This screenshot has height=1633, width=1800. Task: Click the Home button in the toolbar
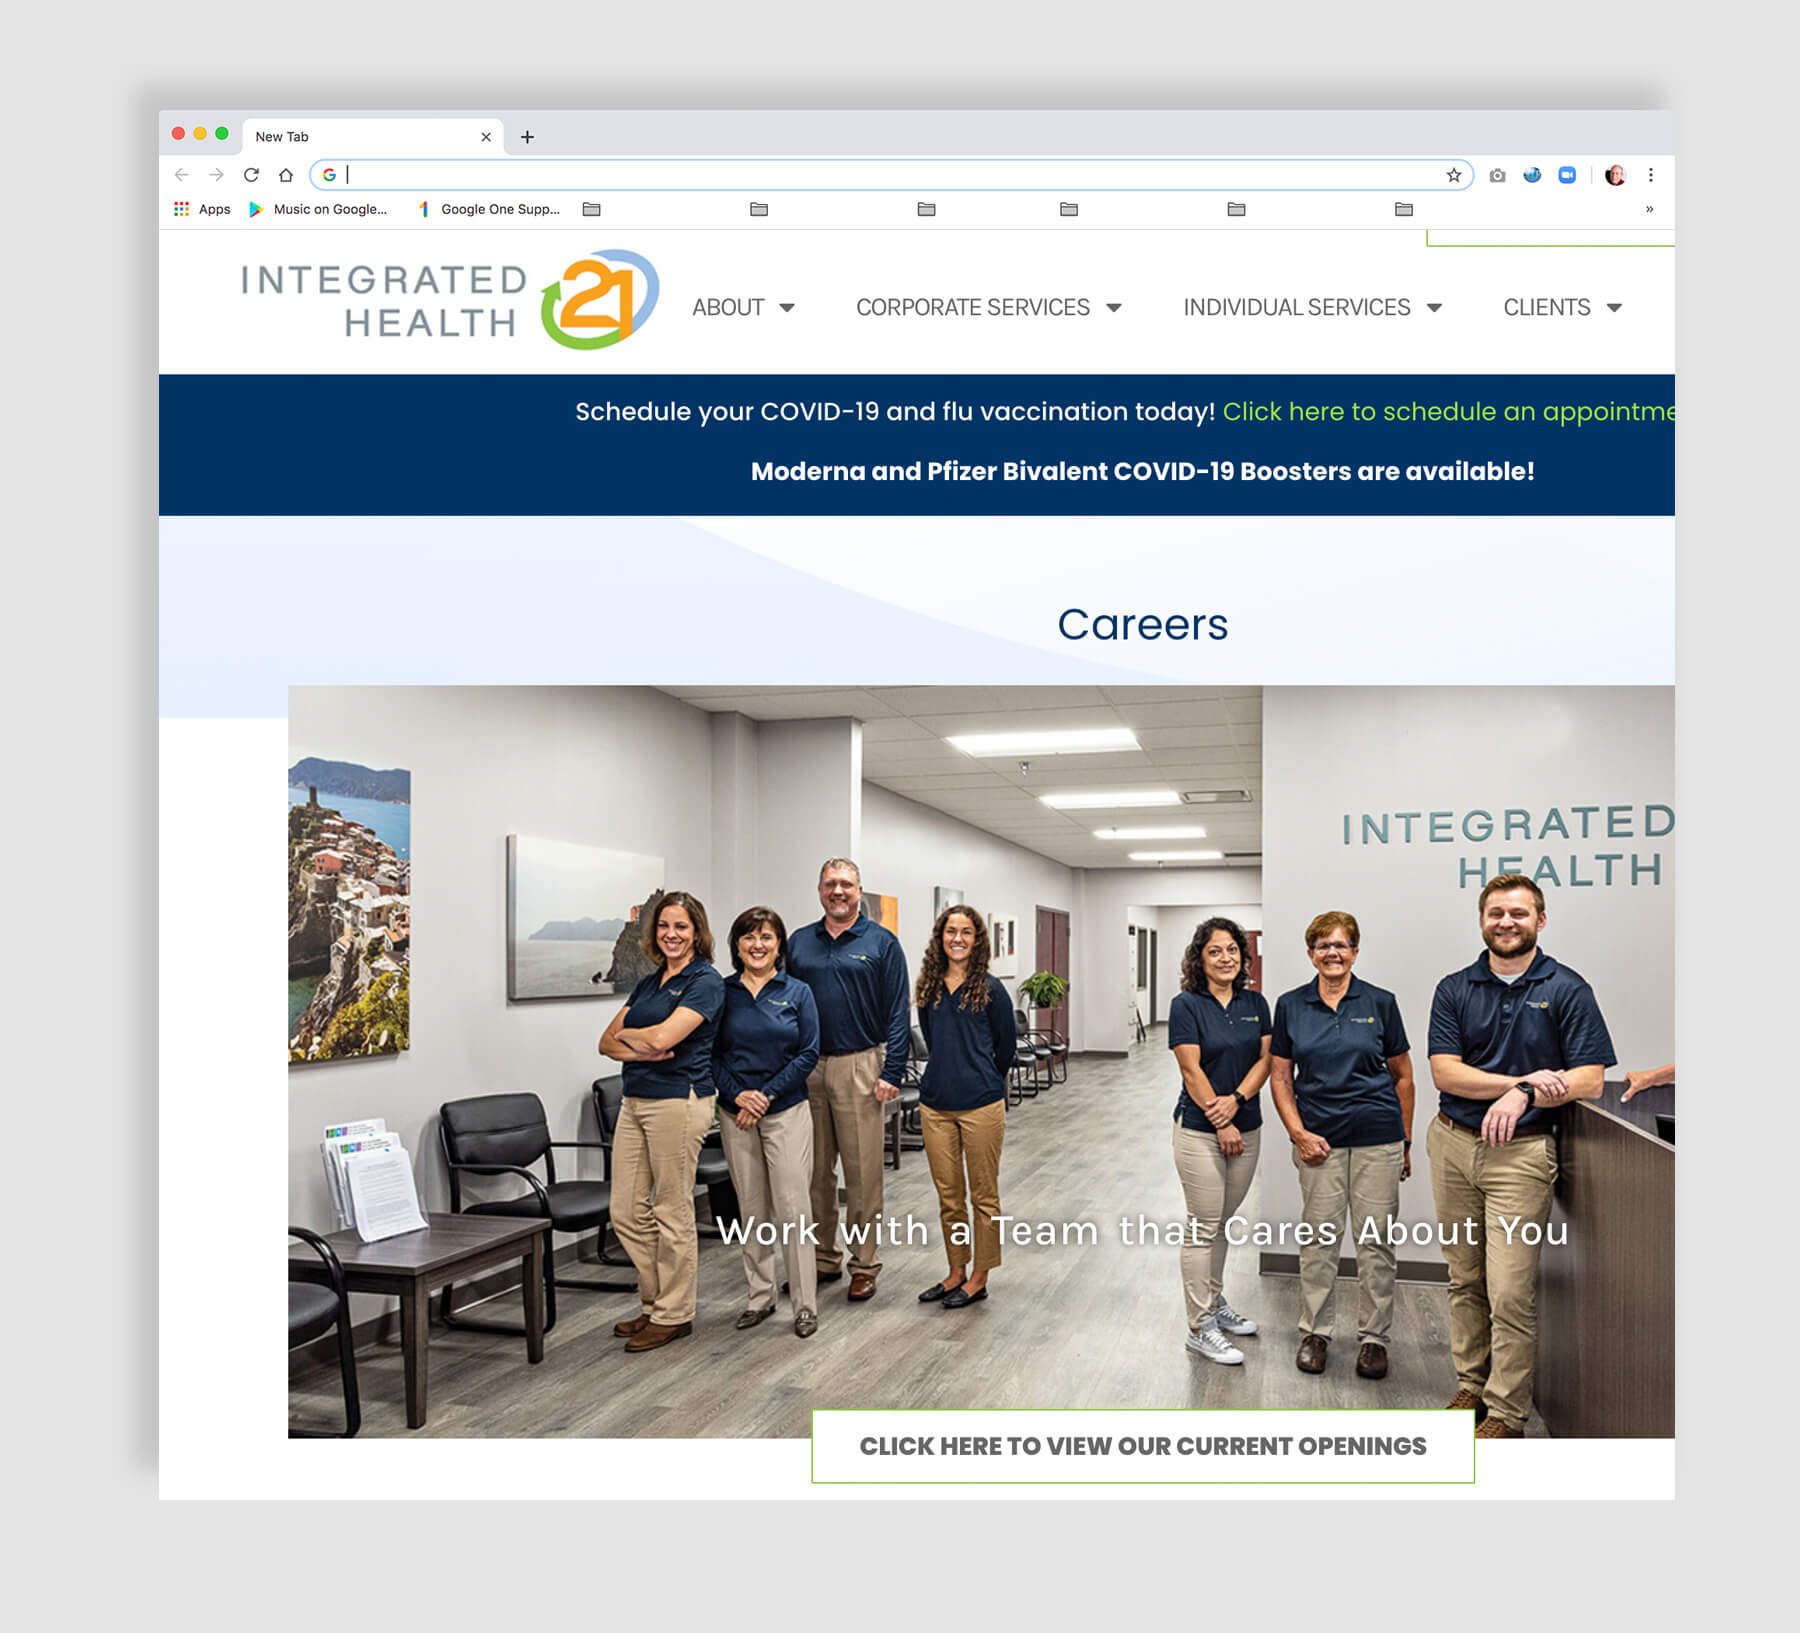[x=286, y=175]
